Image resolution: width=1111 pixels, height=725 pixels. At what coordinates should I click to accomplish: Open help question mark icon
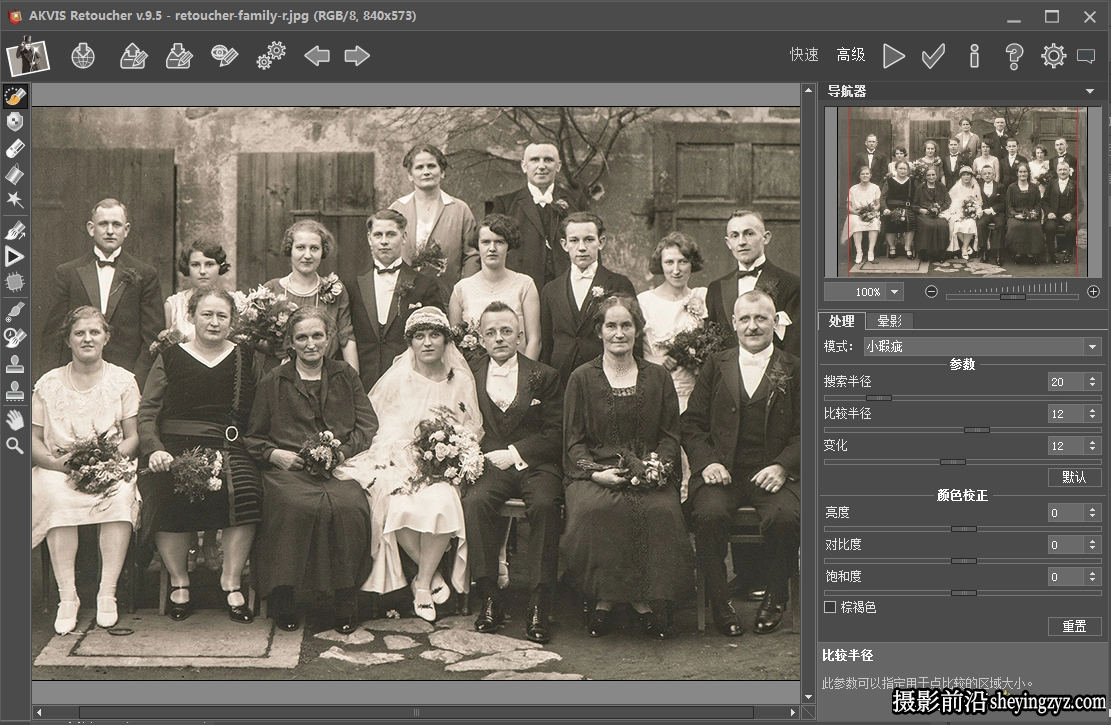[x=1014, y=56]
